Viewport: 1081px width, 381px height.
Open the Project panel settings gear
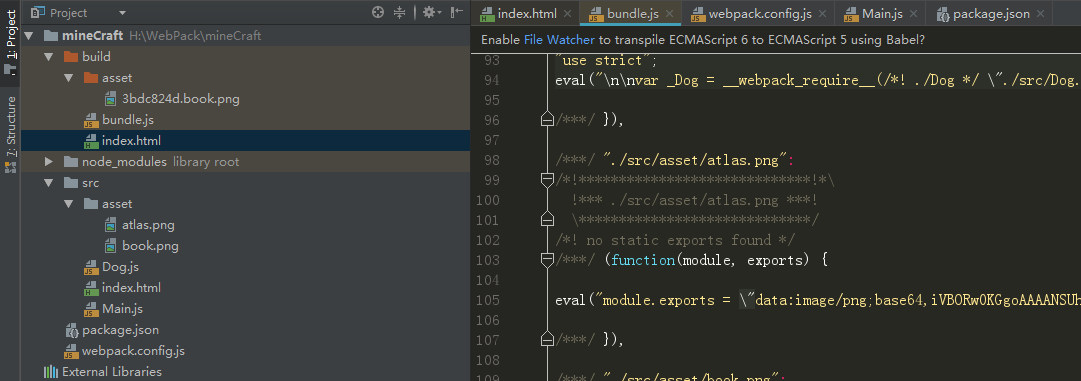coord(431,12)
